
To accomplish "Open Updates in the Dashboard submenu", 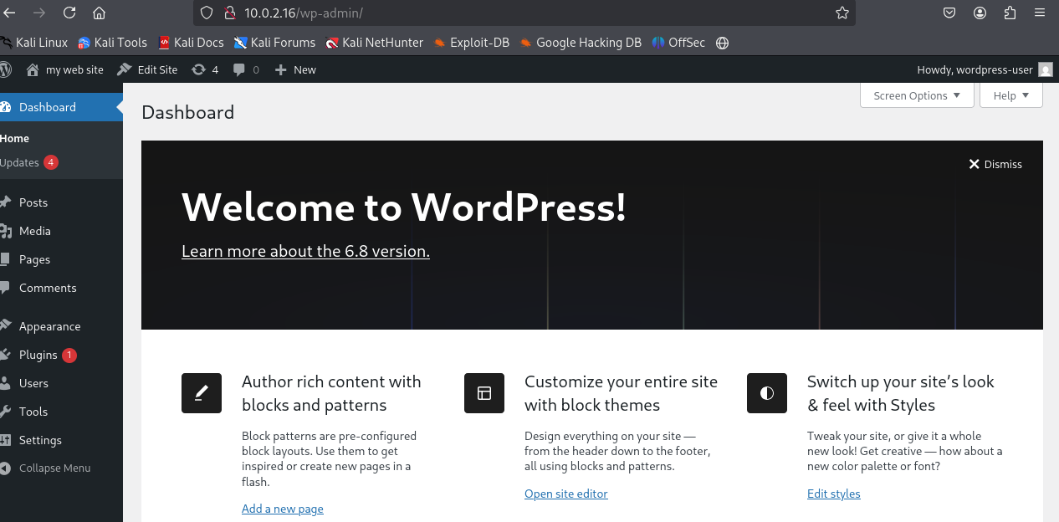I will (x=20, y=163).
